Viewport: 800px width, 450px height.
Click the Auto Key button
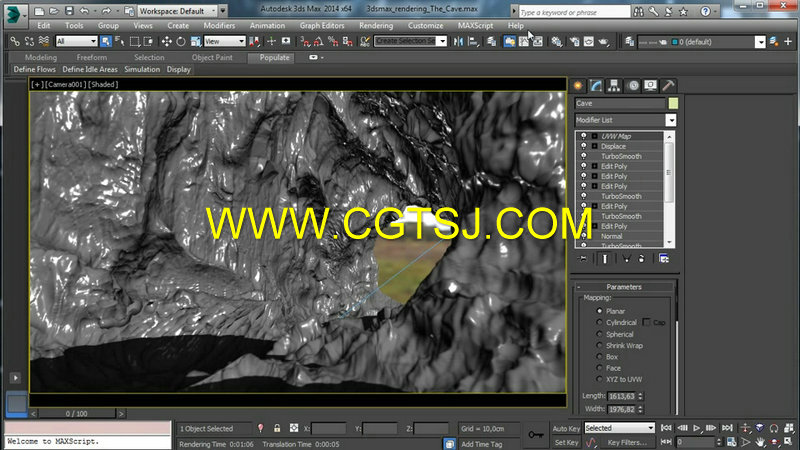[566, 429]
